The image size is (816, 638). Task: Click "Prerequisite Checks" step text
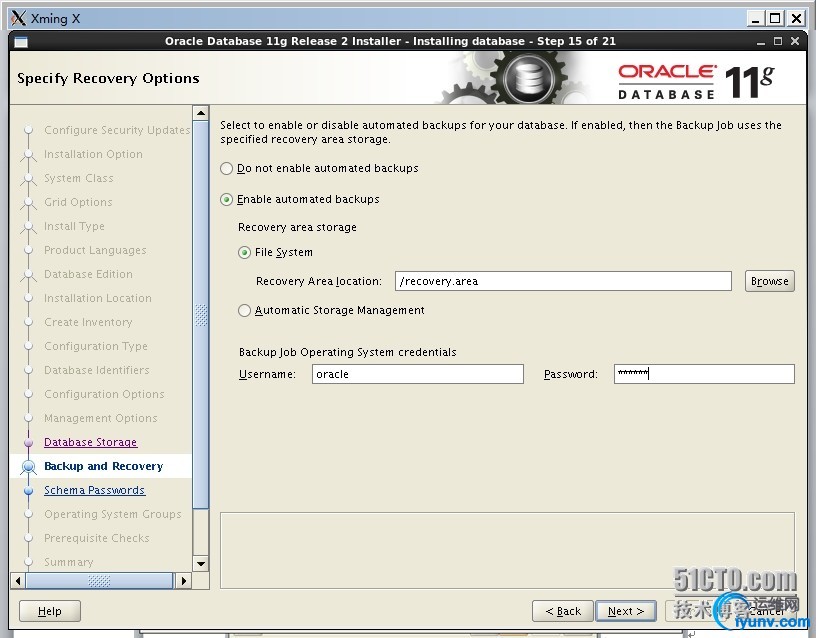(x=97, y=538)
